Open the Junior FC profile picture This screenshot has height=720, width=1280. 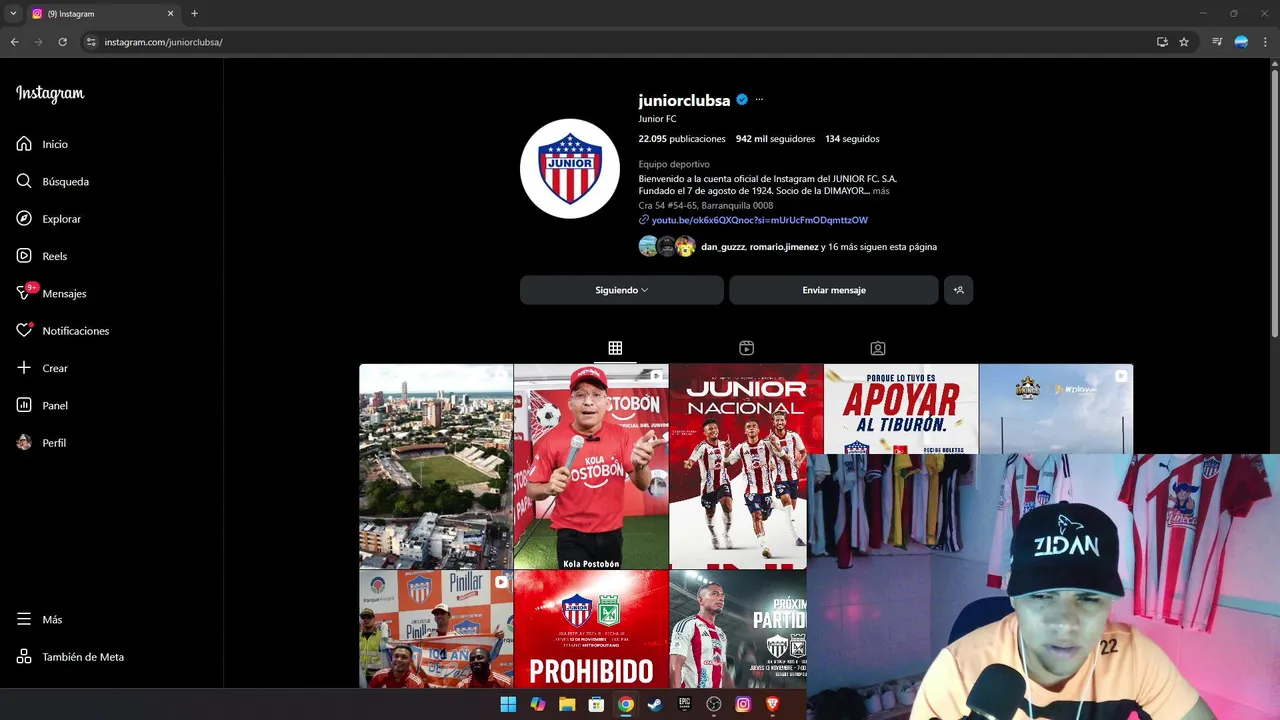coord(570,168)
